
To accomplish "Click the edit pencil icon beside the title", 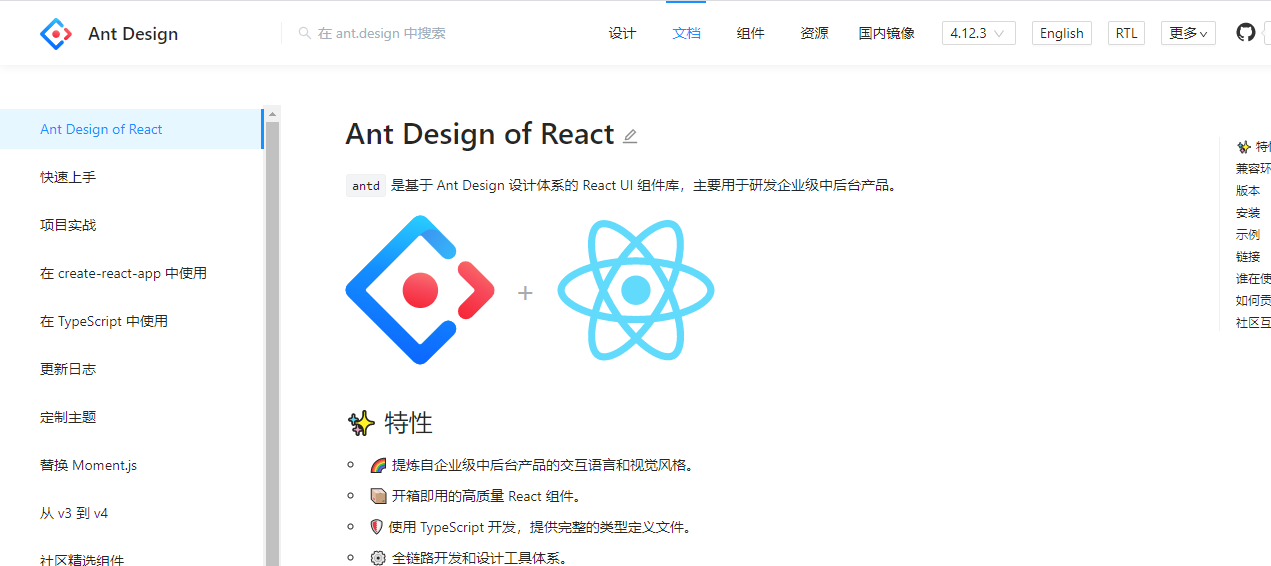I will click(x=630, y=136).
